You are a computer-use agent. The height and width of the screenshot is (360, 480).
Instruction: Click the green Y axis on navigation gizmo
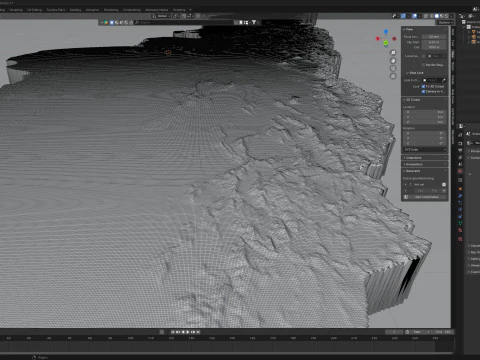[386, 43]
